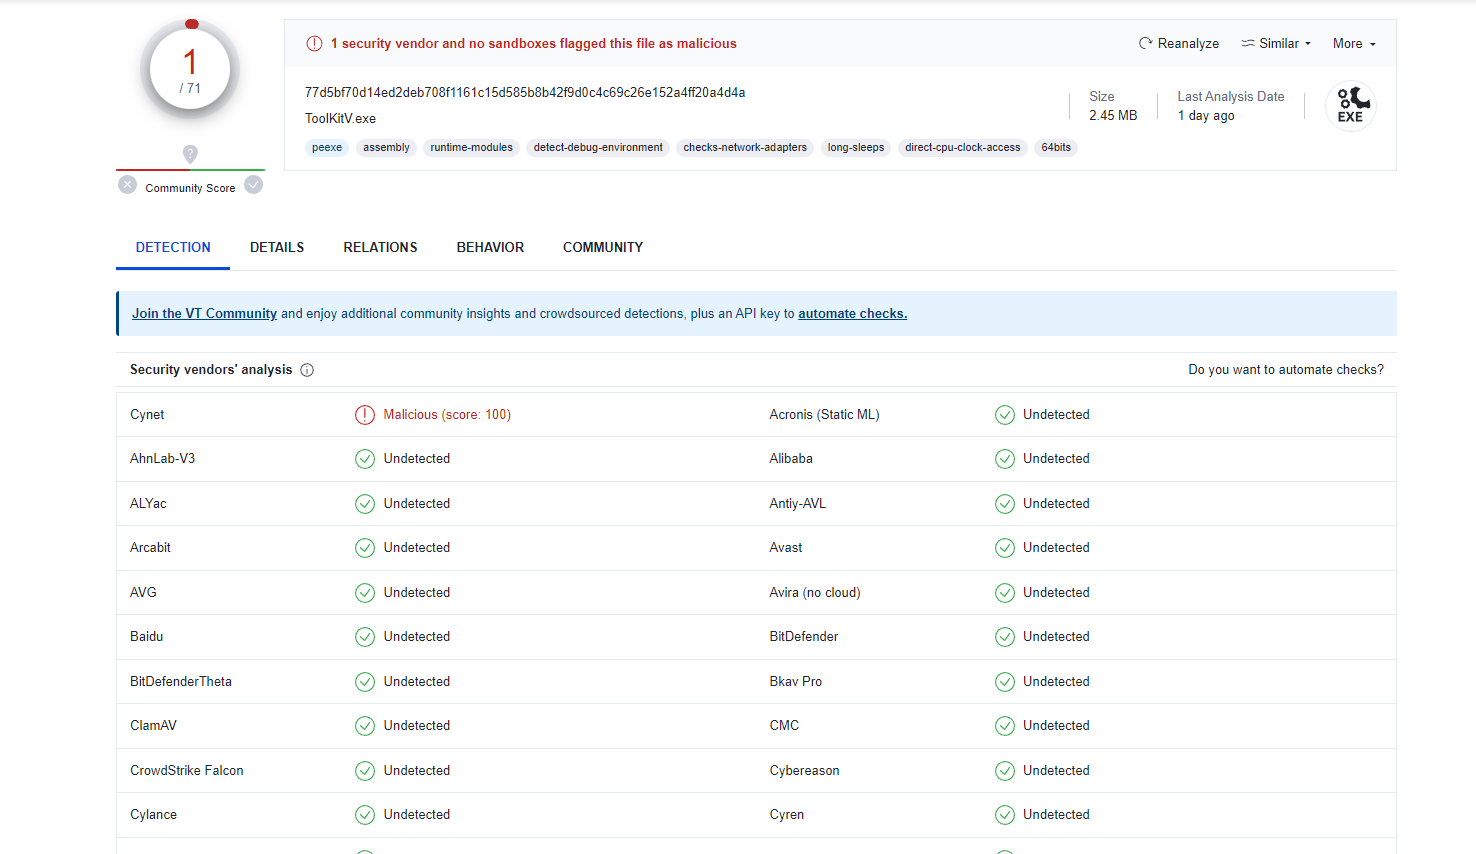Viewport: 1476px width, 854px height.
Task: Open the BEHAVIOR tab
Action: pyautogui.click(x=490, y=247)
